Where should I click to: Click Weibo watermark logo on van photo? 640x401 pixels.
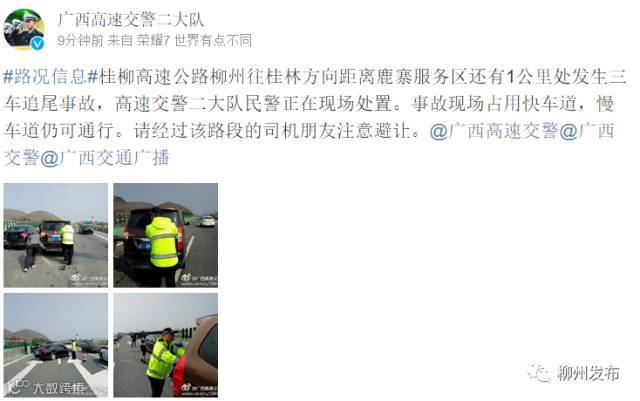tap(186, 278)
